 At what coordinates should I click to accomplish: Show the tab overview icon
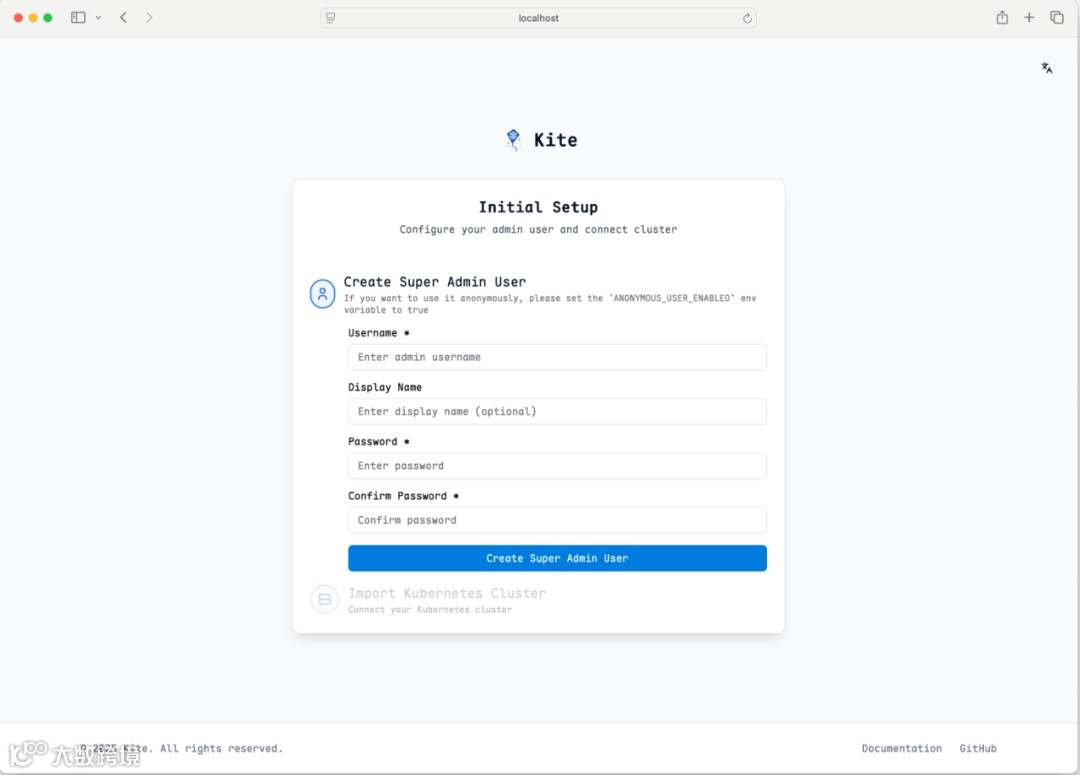[1057, 17]
